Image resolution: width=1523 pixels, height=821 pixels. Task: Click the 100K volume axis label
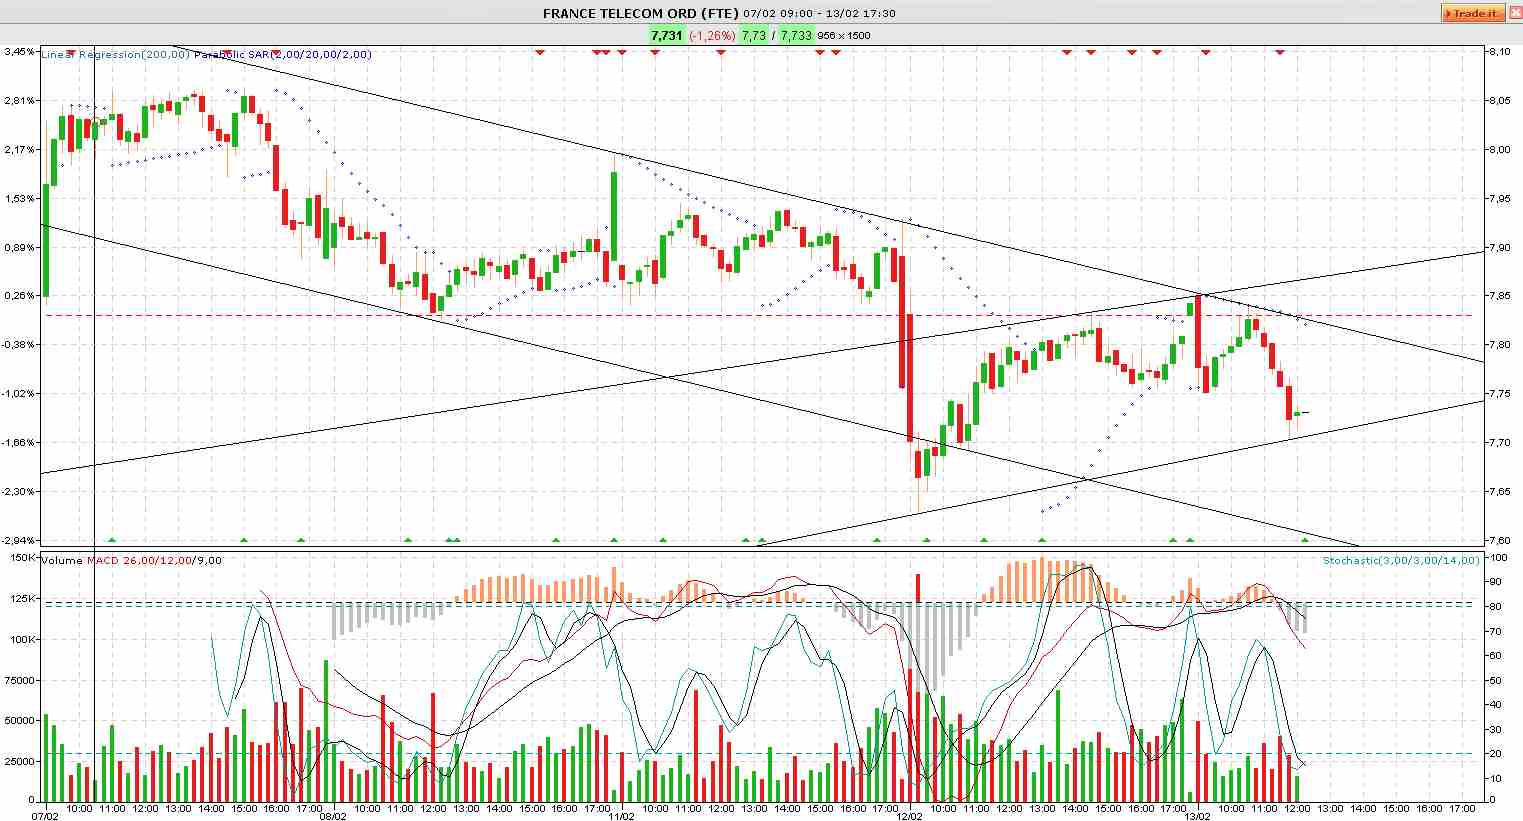pos(23,639)
